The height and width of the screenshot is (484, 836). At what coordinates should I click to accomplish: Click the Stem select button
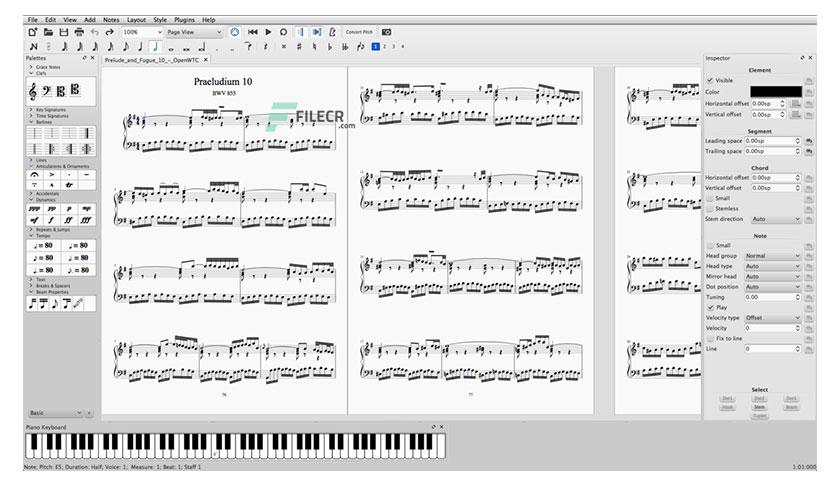[759, 407]
